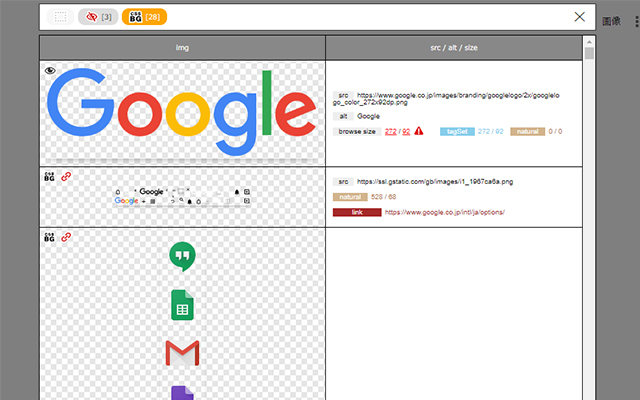The image size is (640, 400).
Task: Click the green Google Sheets icon
Action: click(182, 305)
